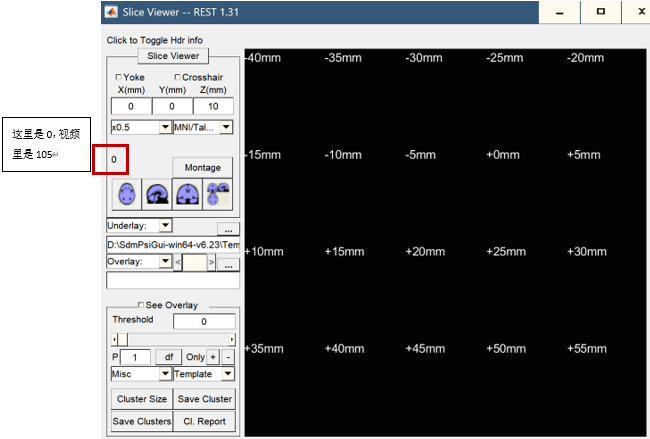
Task: Click the underlay browse '...' button
Action: pos(228,228)
